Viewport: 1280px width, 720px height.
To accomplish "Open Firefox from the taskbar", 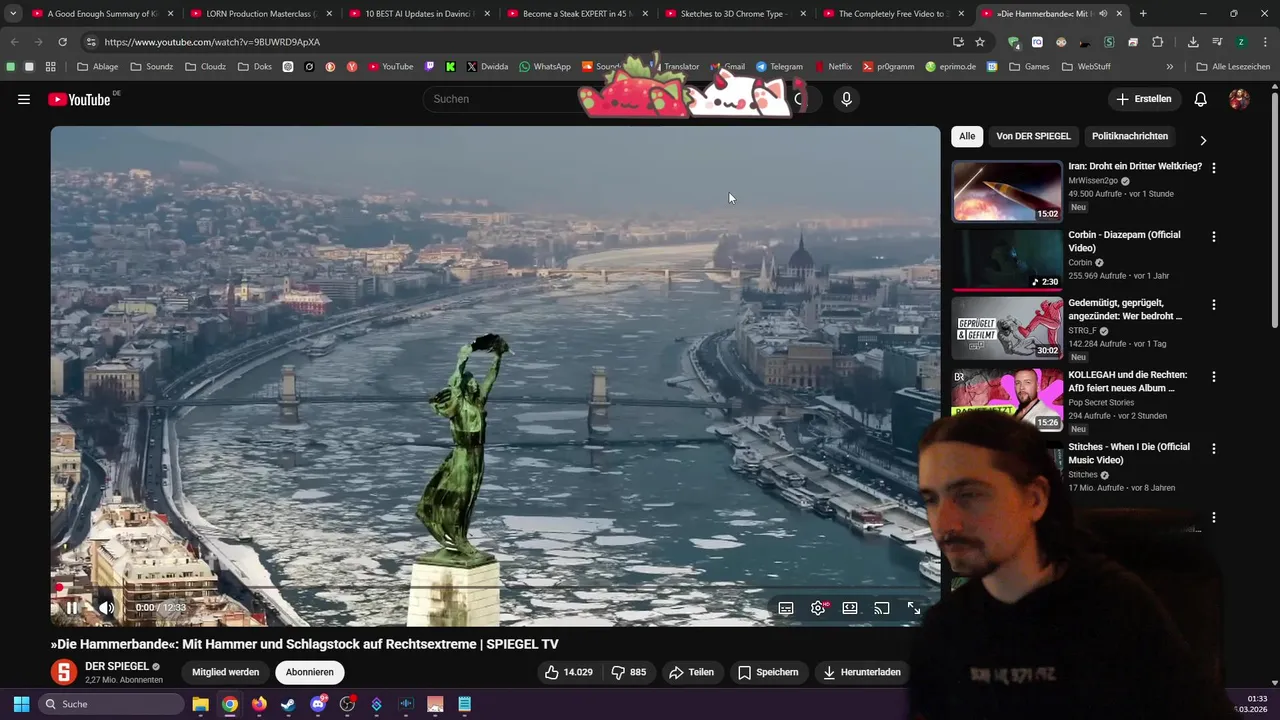I will click(259, 704).
